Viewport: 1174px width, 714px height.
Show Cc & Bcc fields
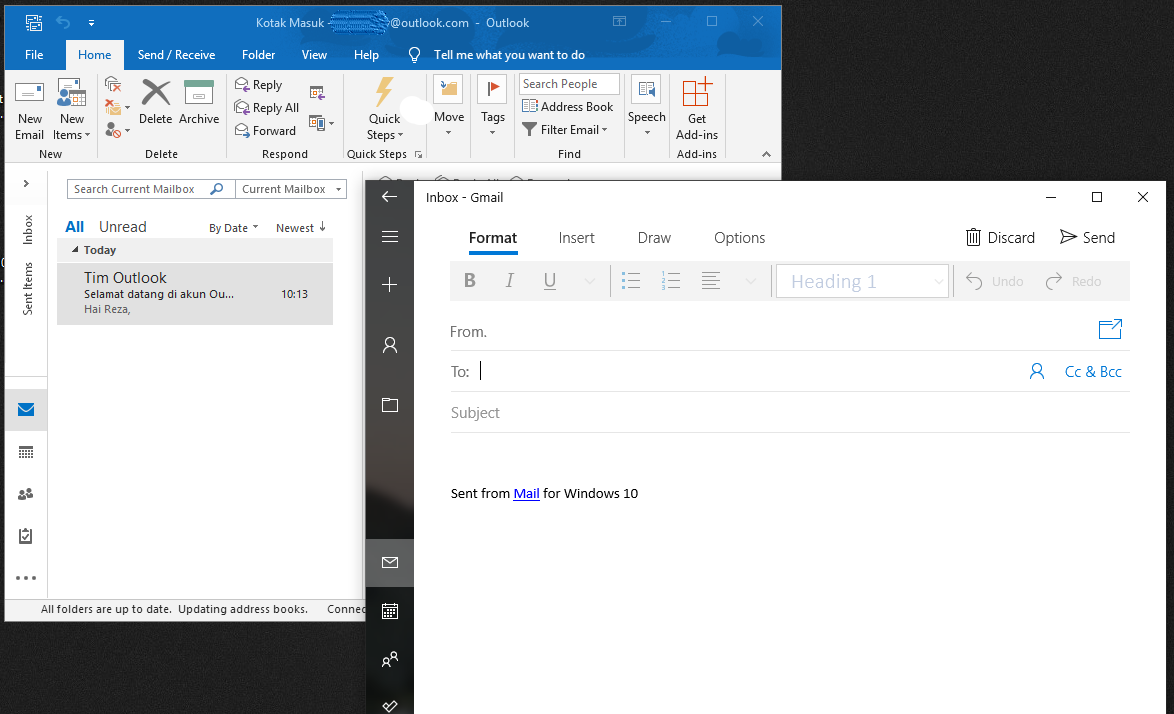coord(1093,371)
